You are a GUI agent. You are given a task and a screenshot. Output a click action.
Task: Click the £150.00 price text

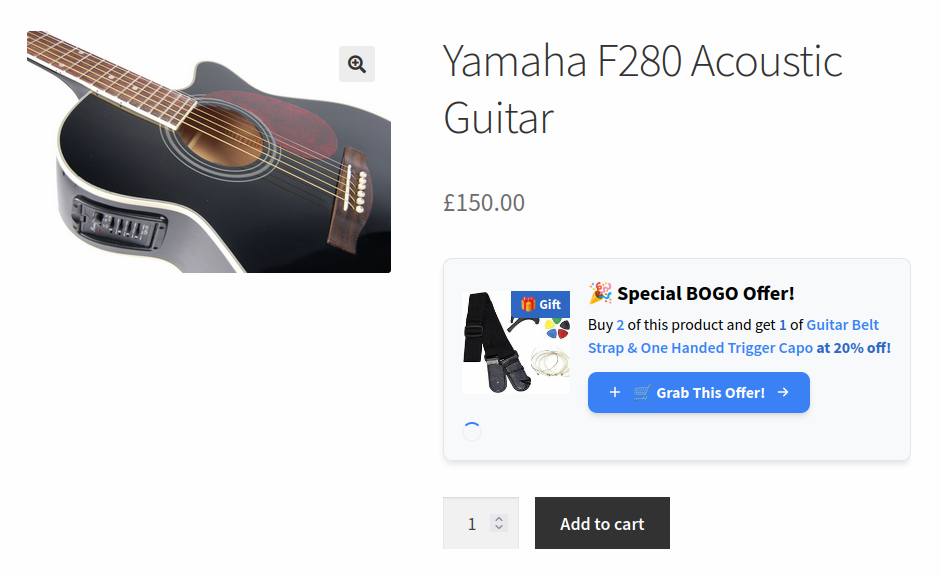click(484, 203)
